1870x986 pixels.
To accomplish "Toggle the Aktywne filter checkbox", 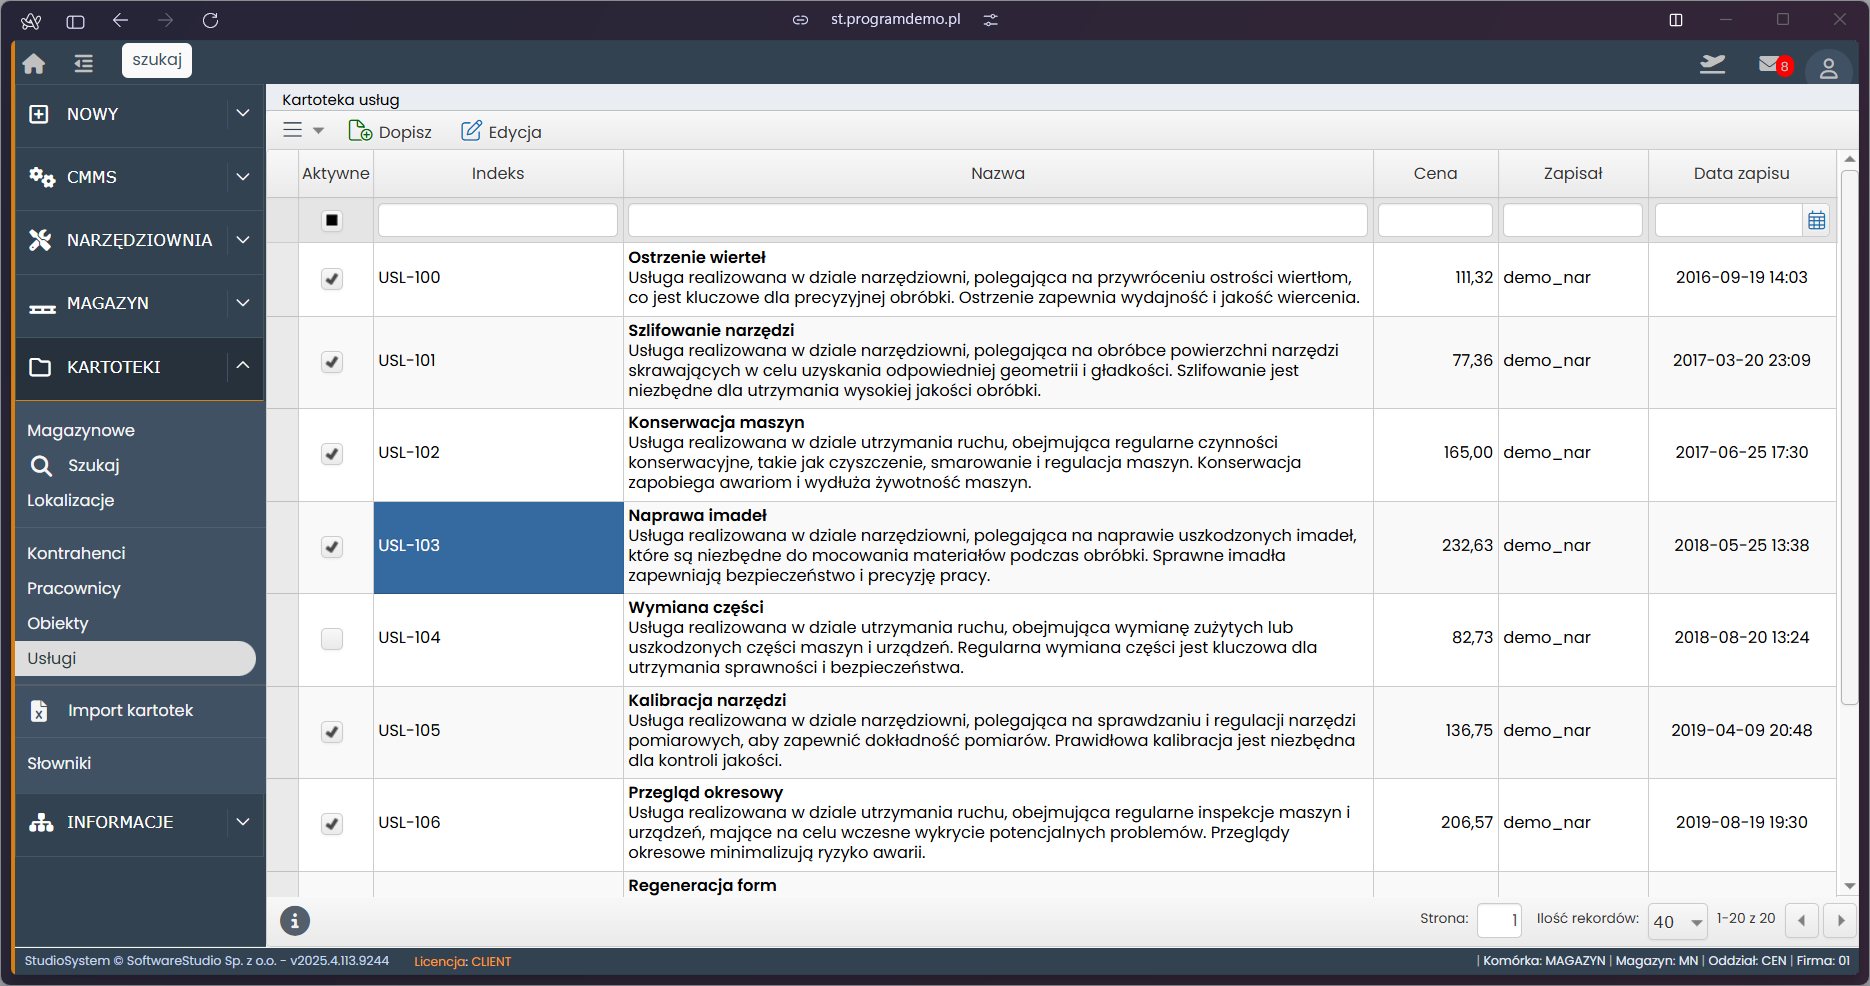I will [x=332, y=221].
